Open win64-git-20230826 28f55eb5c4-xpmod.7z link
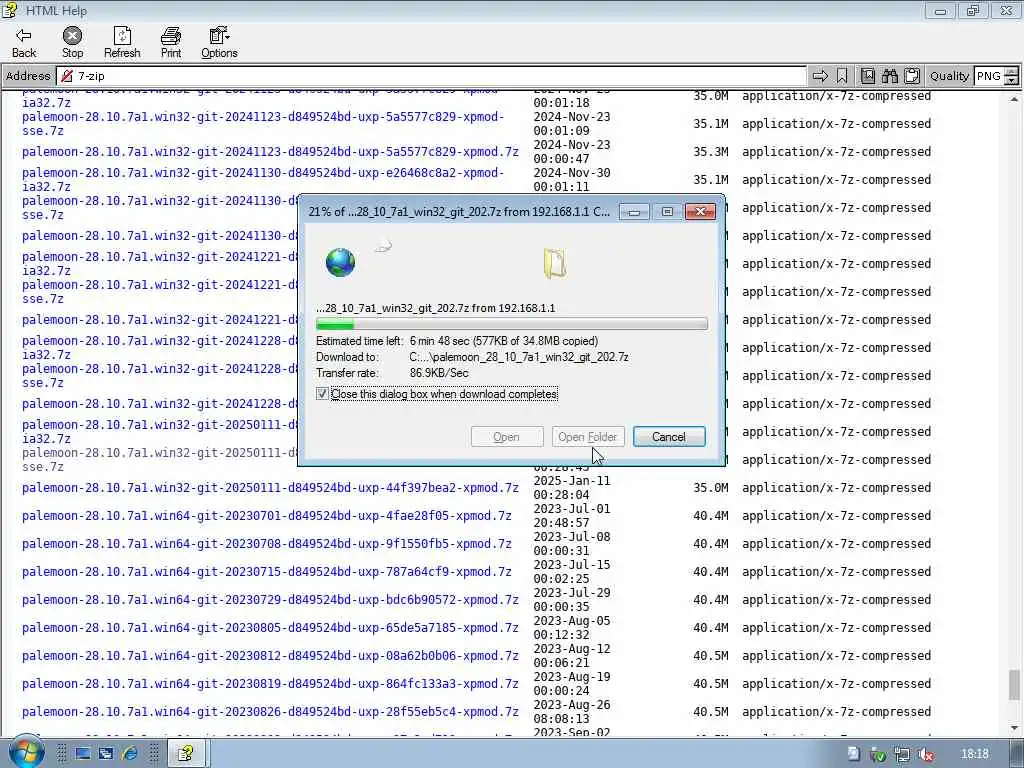1024x768 pixels. pos(270,712)
